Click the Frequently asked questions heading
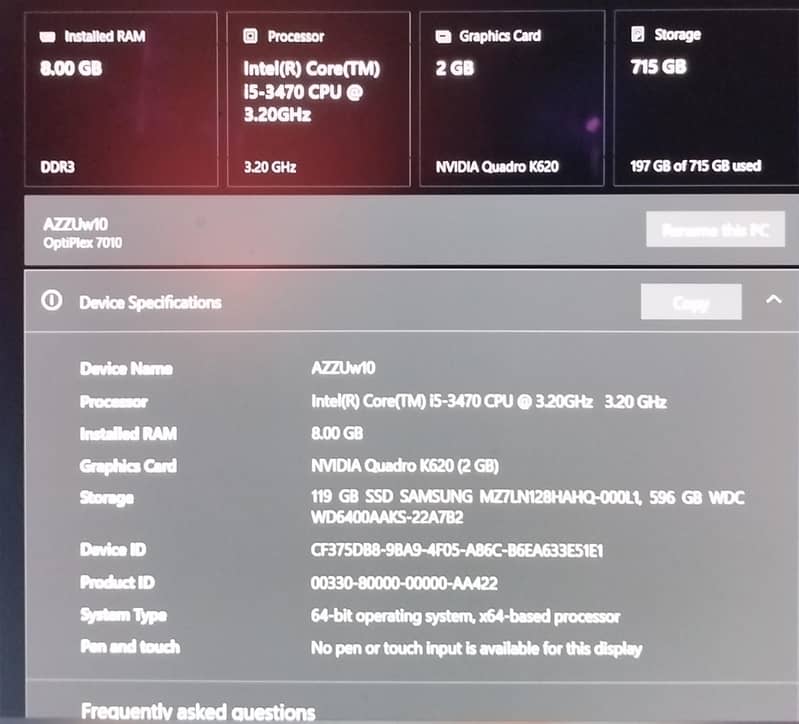This screenshot has height=724, width=799. 198,711
